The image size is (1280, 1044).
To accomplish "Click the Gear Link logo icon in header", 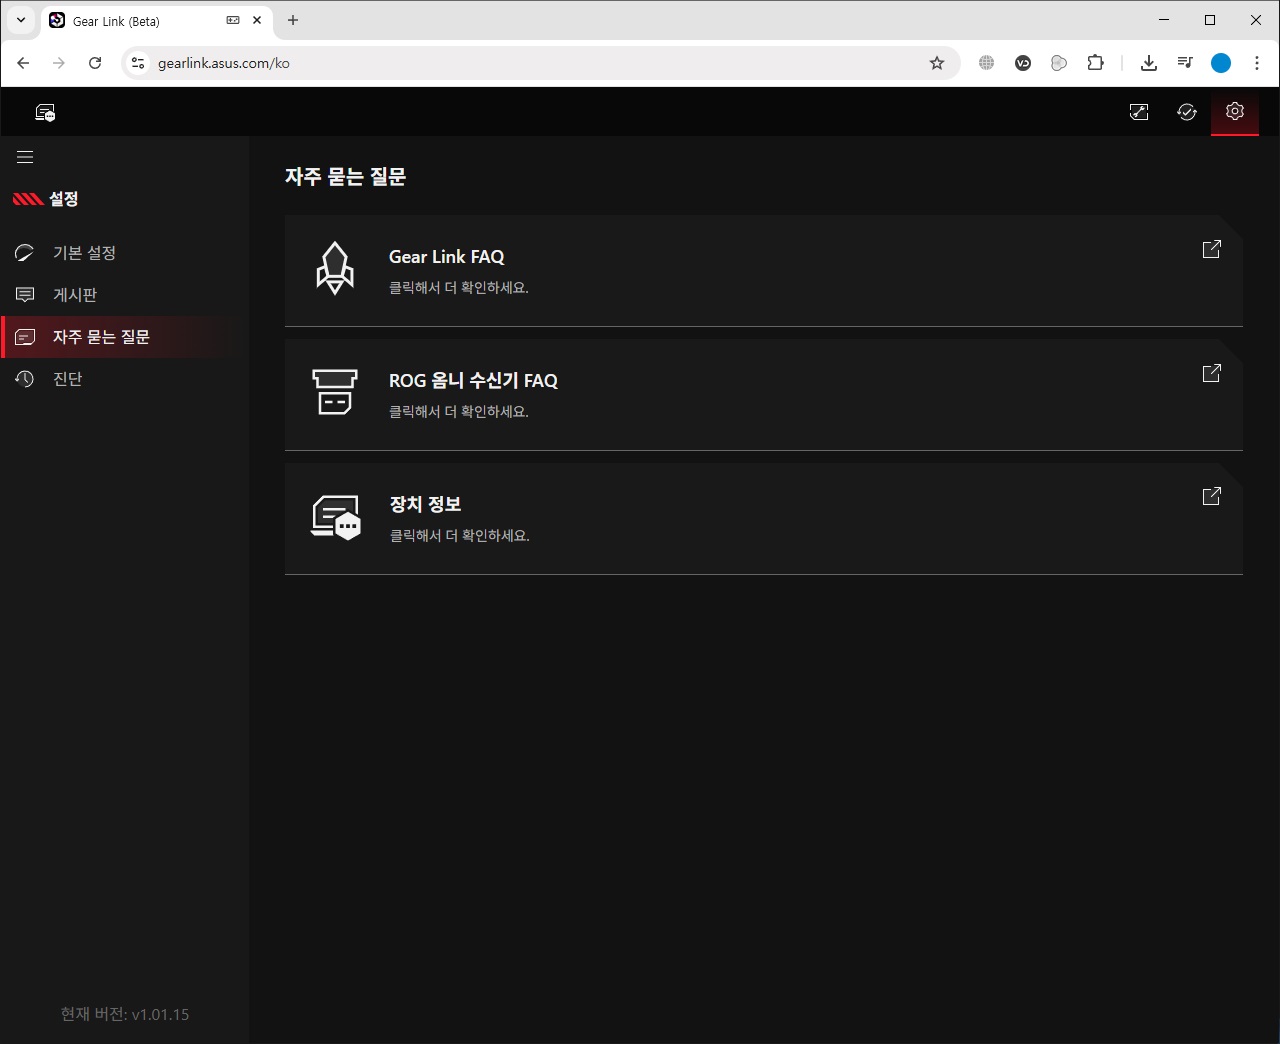I will tap(45, 113).
